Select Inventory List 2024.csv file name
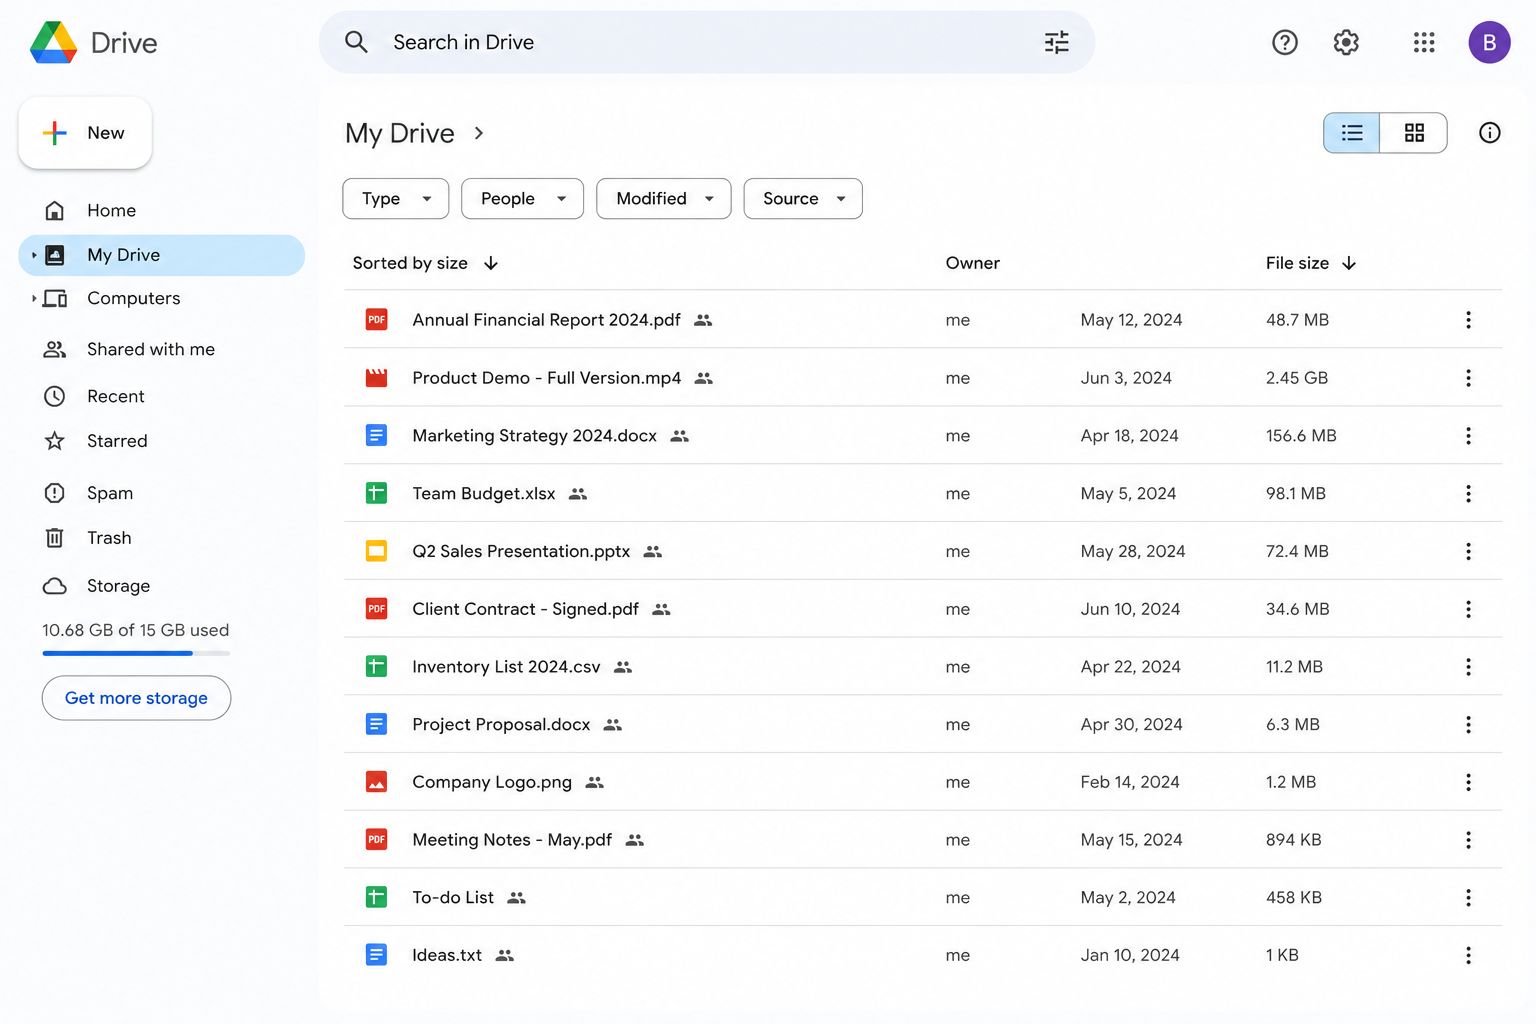 point(506,667)
